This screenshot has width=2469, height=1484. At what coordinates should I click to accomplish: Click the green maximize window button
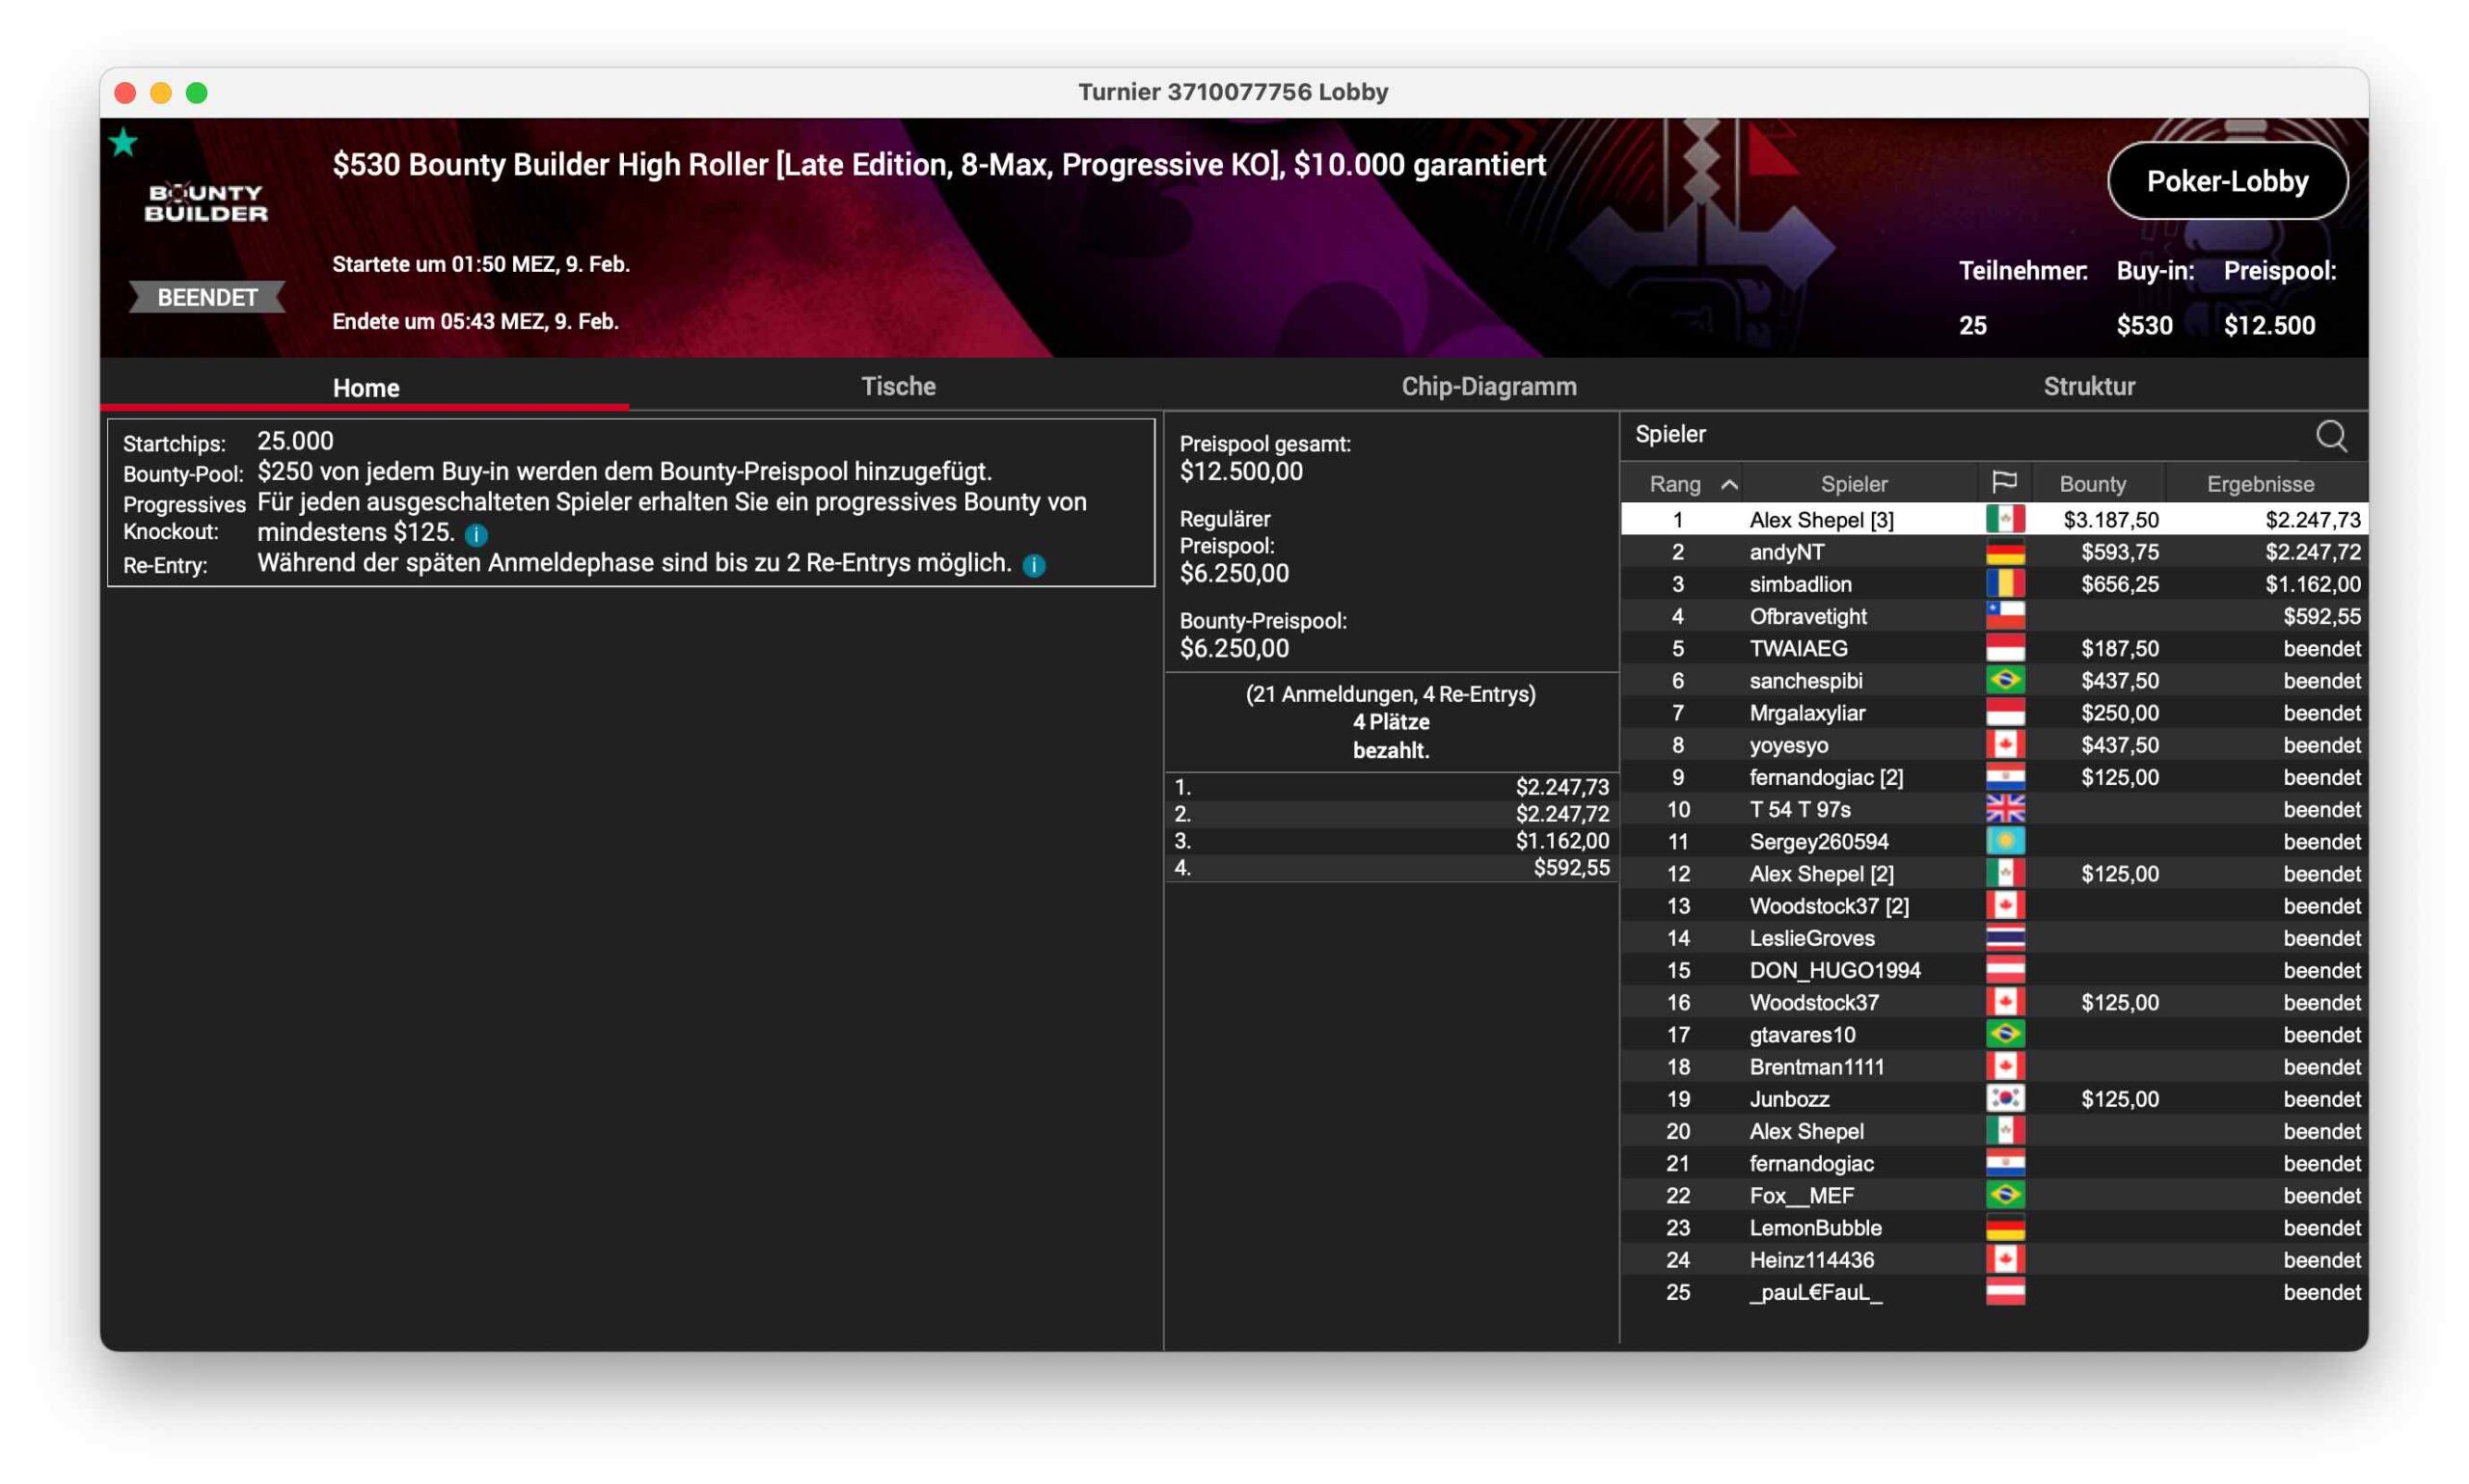pos(197,93)
